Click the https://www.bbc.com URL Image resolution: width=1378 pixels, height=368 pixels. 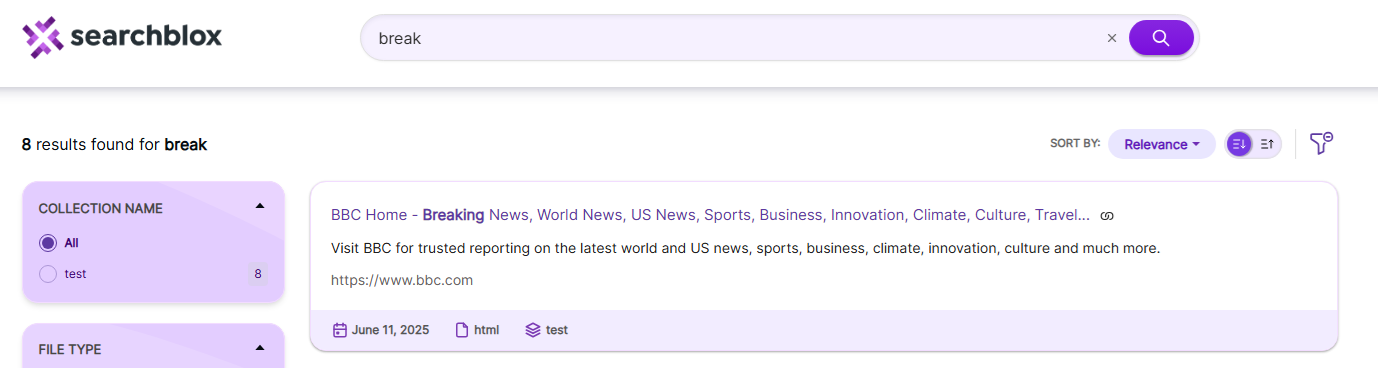coord(402,280)
